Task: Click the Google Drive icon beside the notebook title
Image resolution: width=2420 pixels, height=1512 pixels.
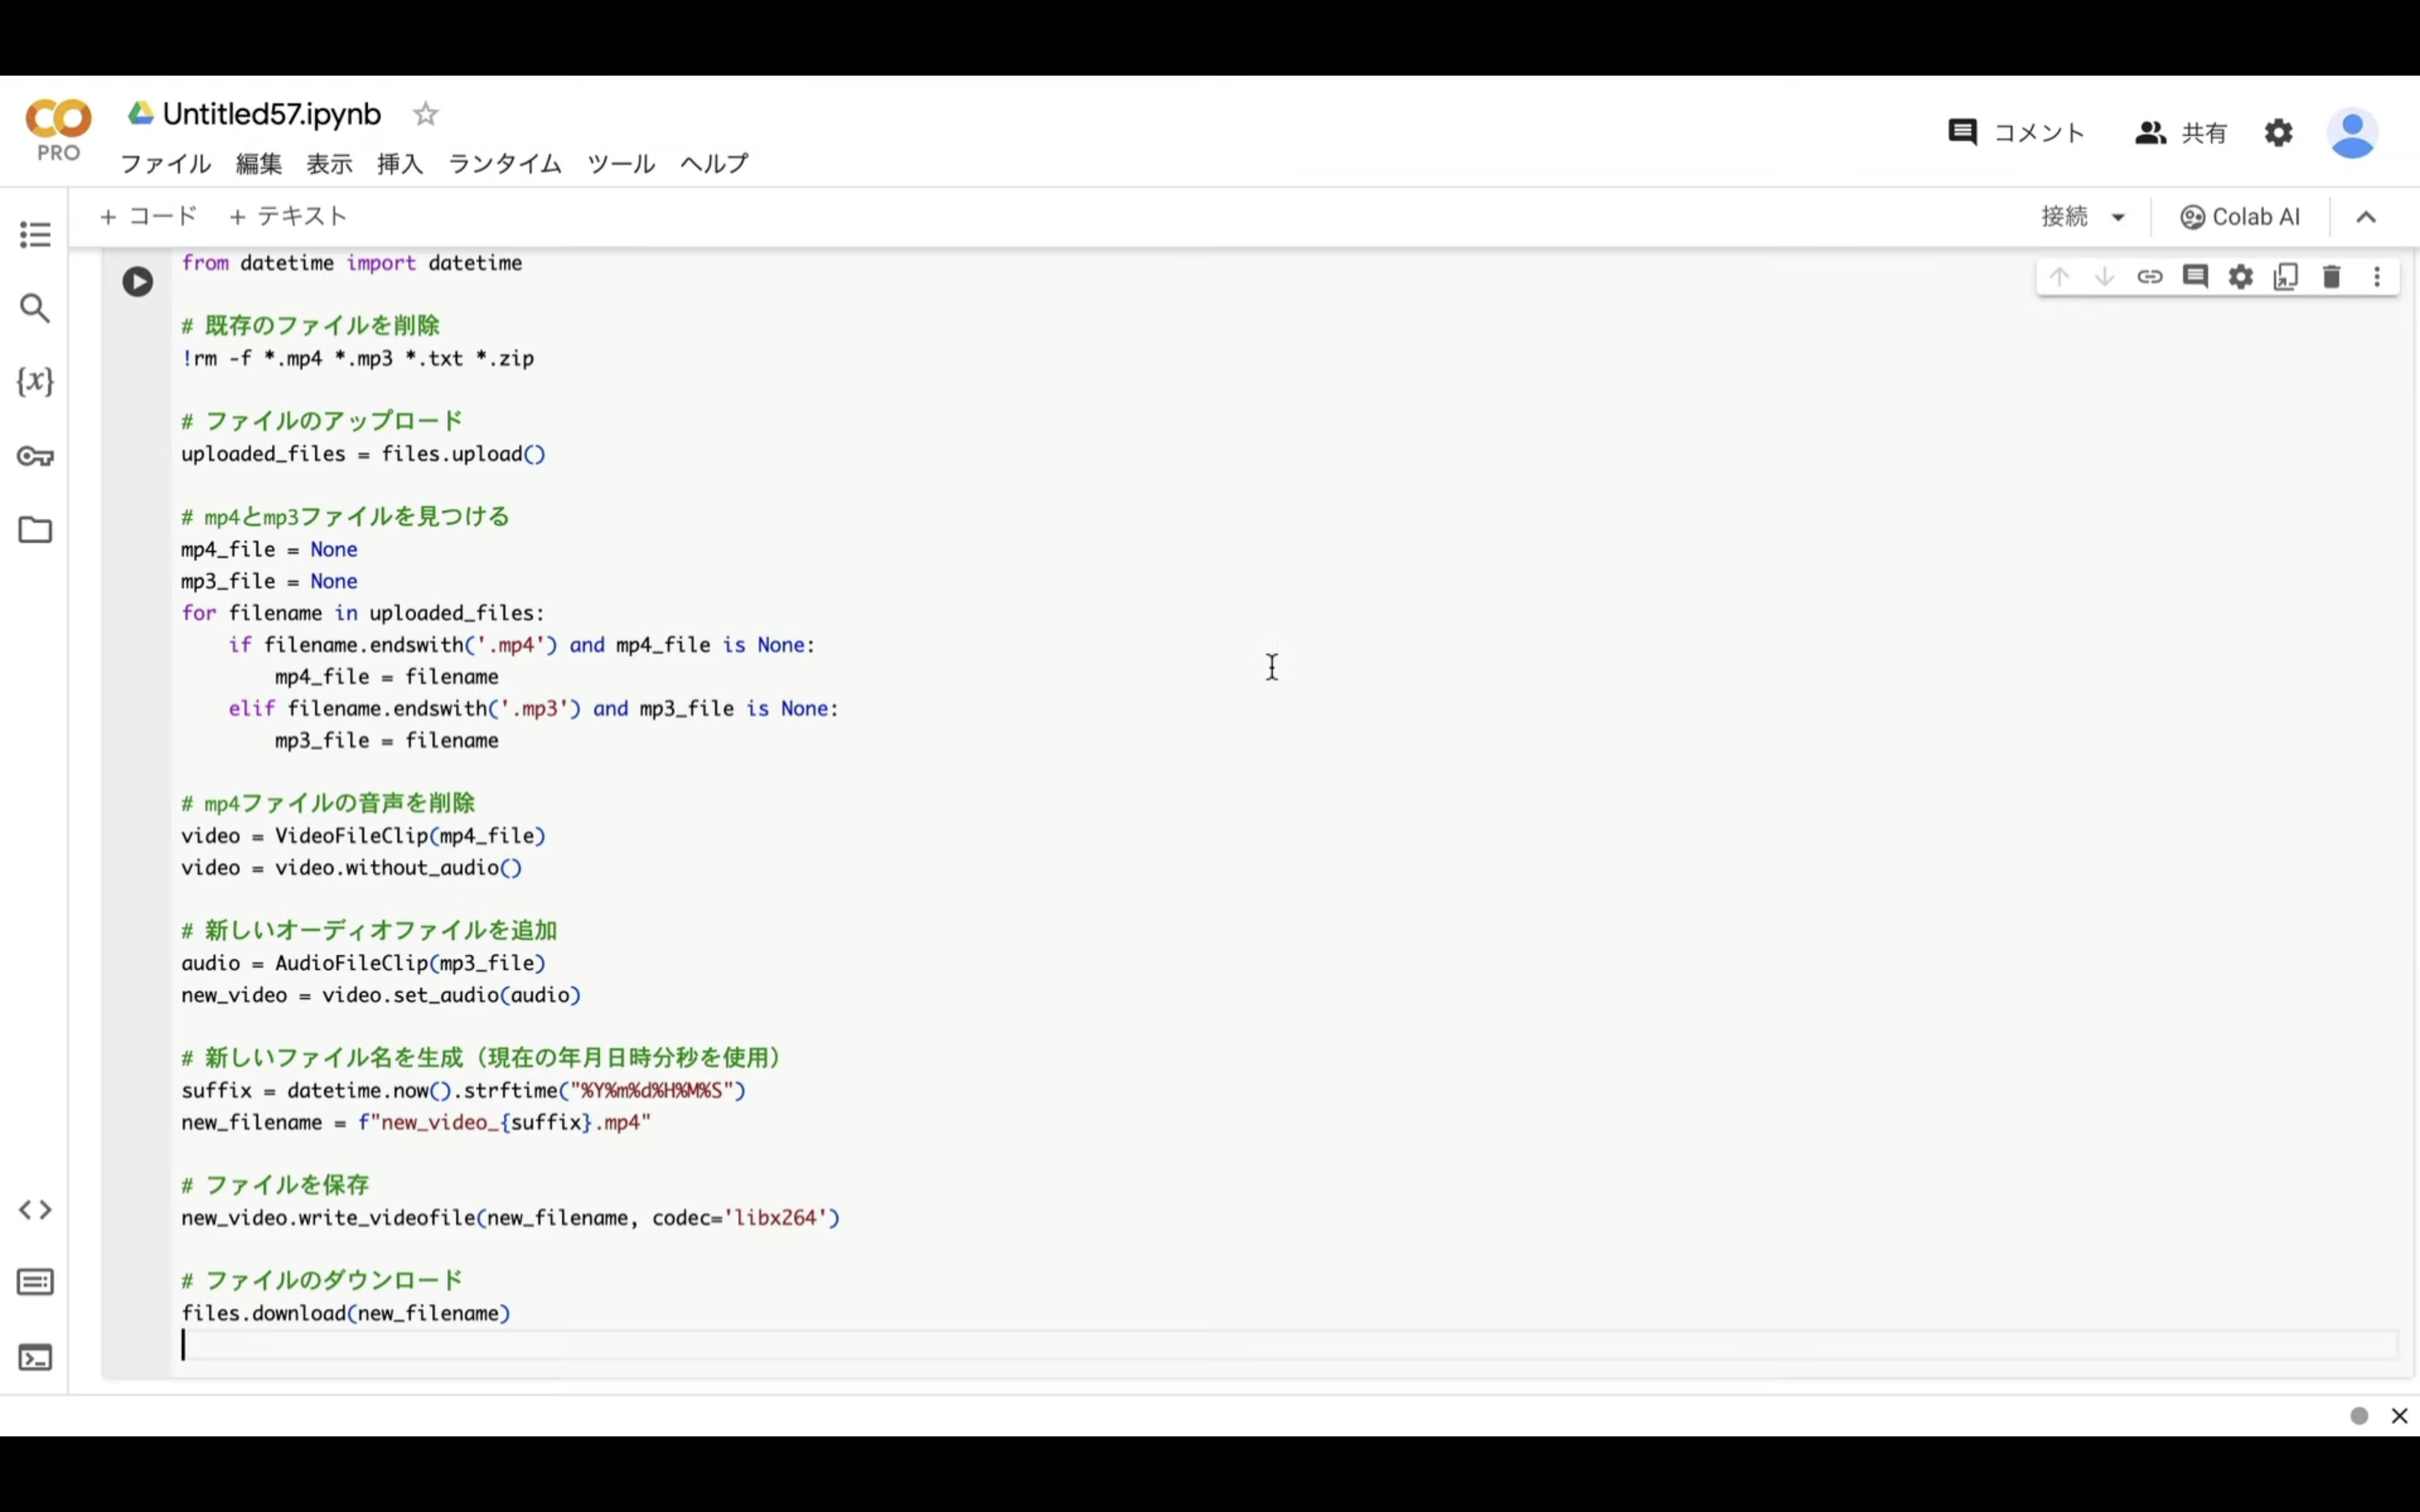Action: coord(141,114)
